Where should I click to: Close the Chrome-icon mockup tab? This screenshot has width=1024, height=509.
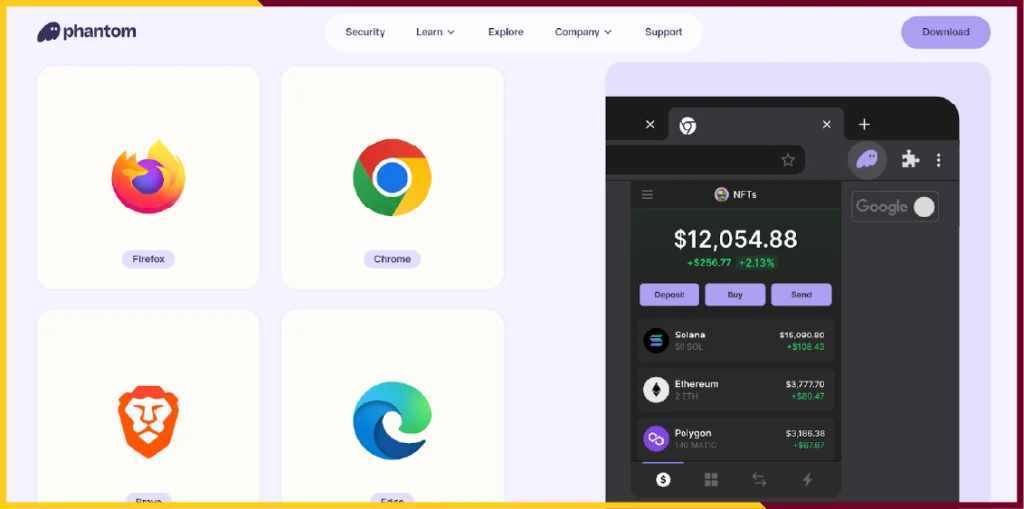tap(827, 124)
